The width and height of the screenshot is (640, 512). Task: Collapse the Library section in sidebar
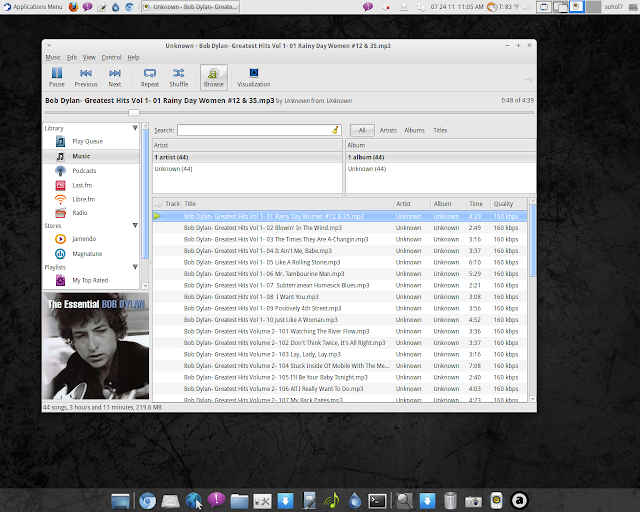point(135,128)
